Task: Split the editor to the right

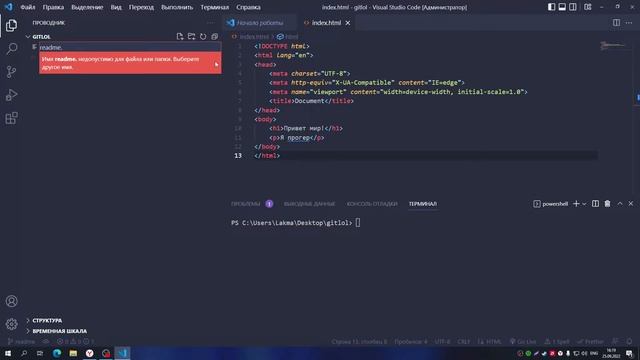Action: pos(616,23)
